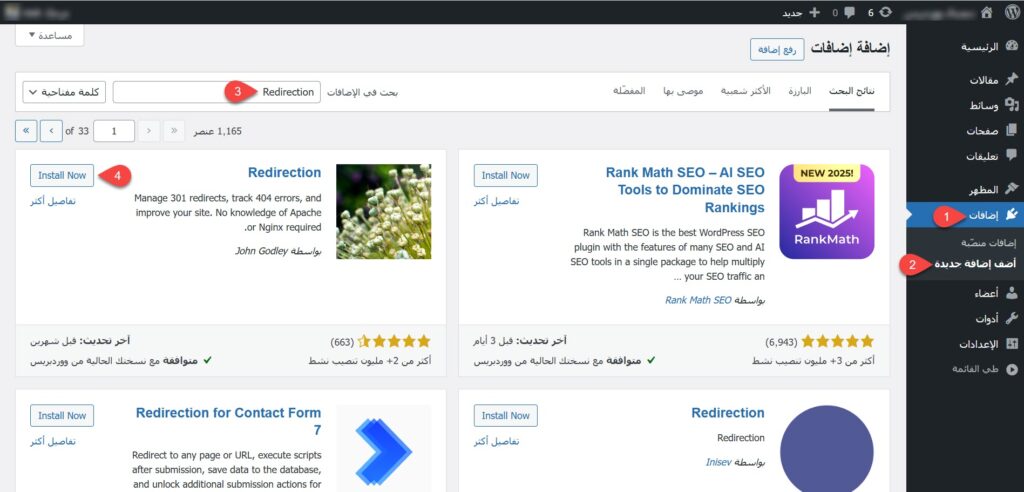
Task: Open the Pages (صفحات) menu
Action: pos(992,131)
